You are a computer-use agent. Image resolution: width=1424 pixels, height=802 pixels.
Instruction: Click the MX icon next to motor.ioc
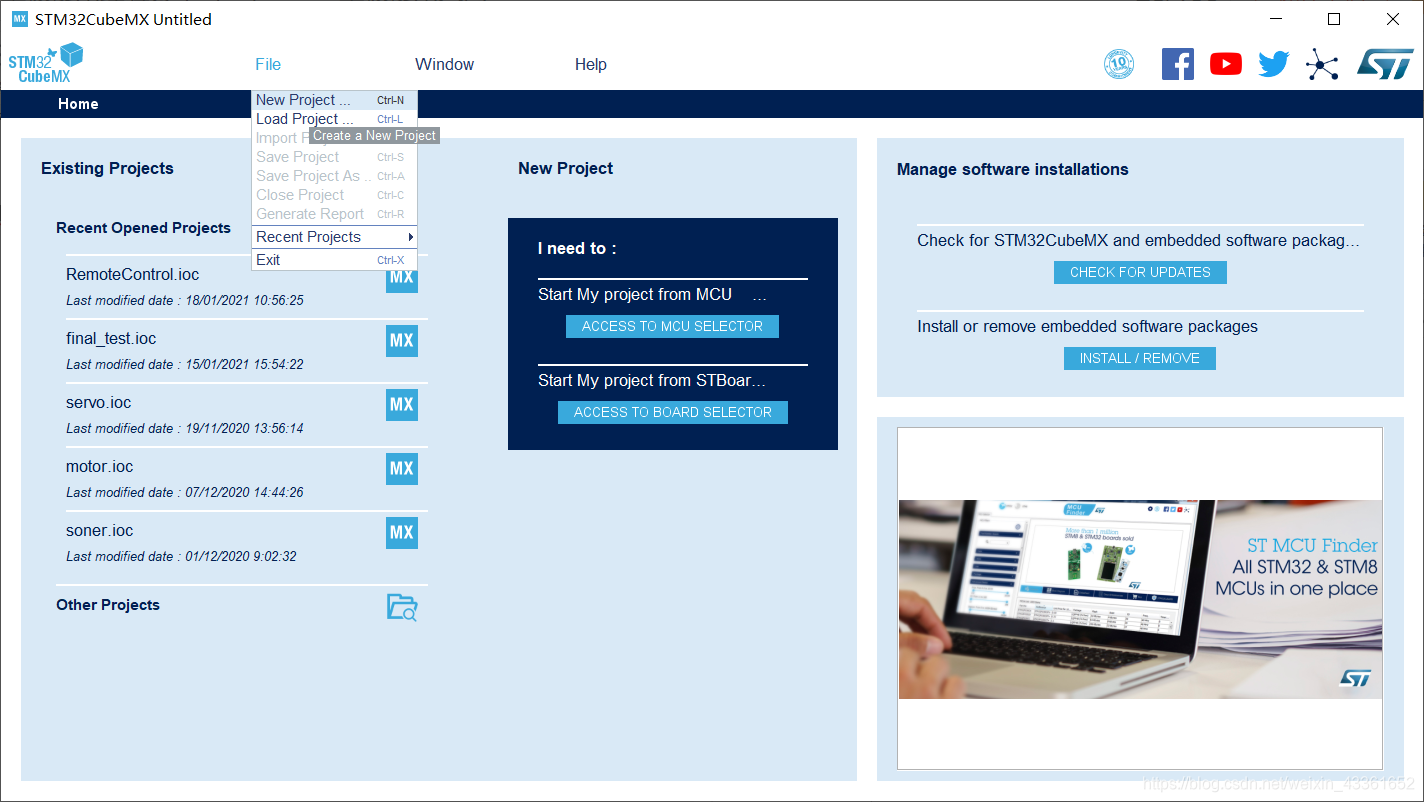coord(402,469)
